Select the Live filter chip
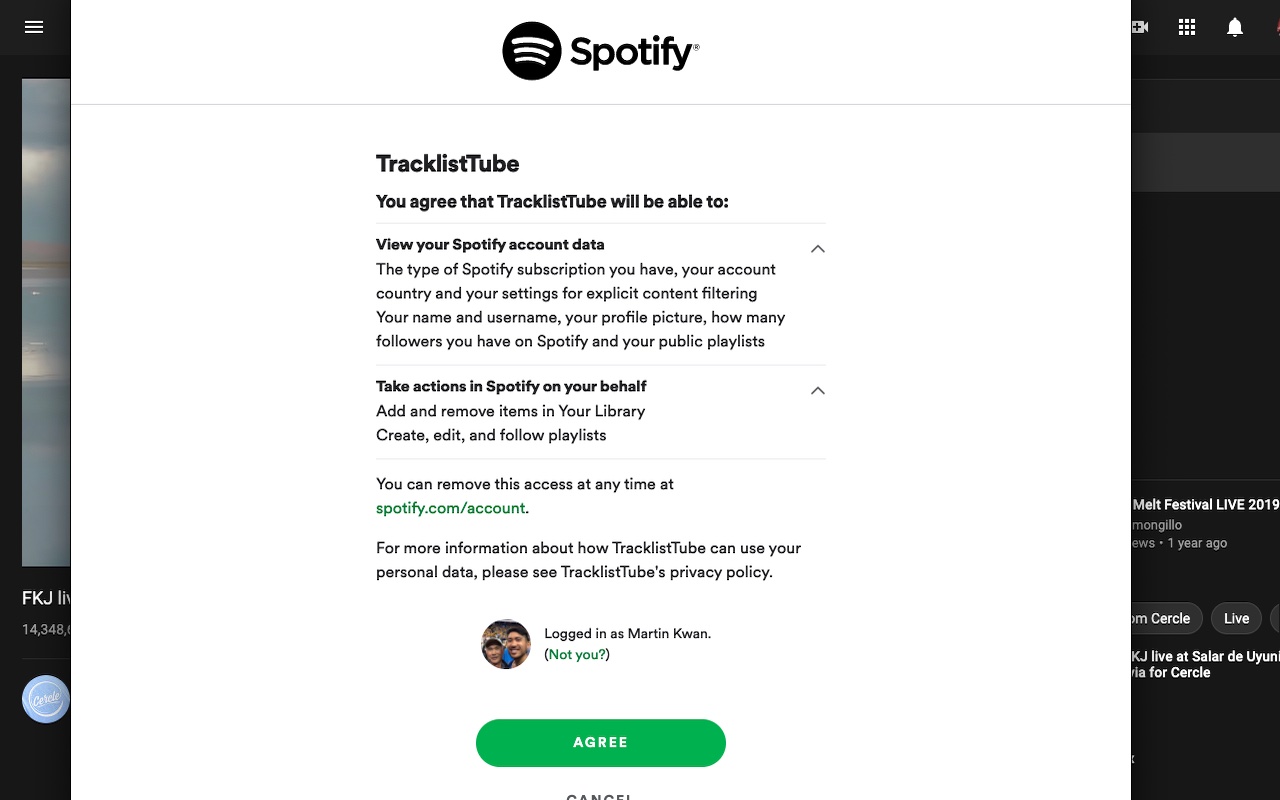Image resolution: width=1280 pixels, height=800 pixels. (x=1236, y=619)
